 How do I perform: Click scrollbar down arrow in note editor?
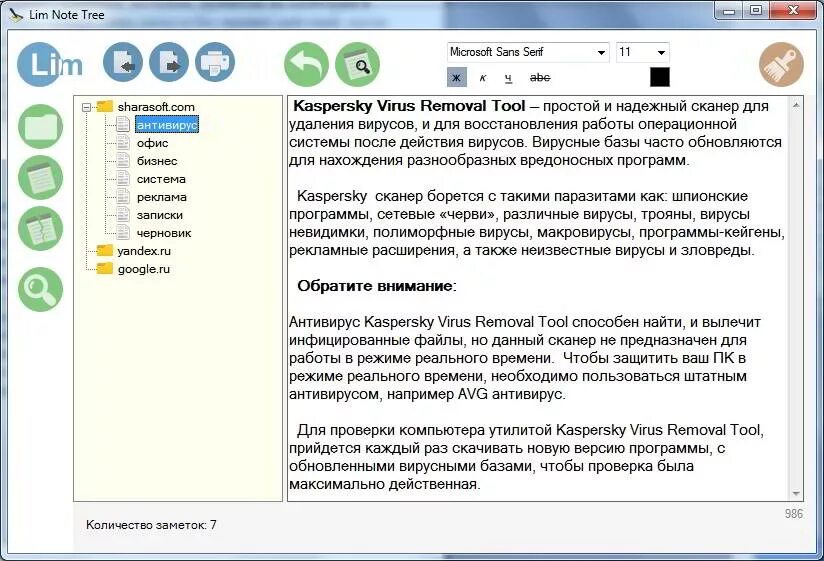(796, 493)
